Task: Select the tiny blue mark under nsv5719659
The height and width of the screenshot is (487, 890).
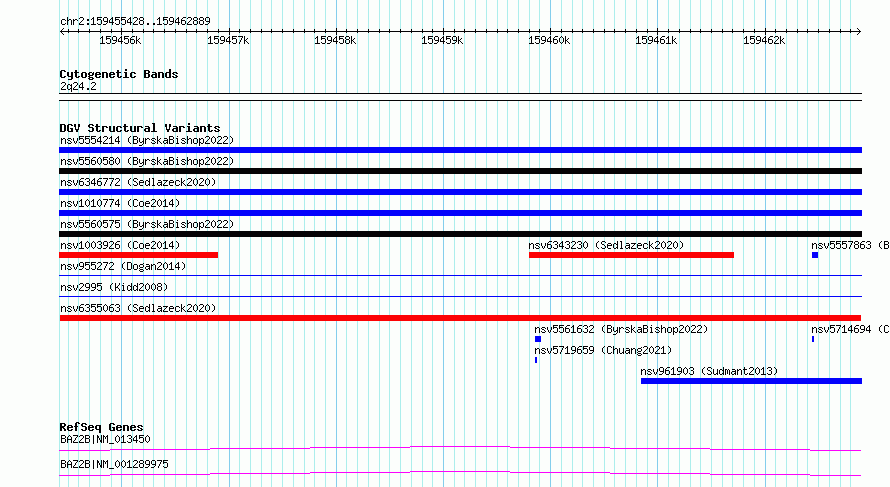Action: [536, 360]
